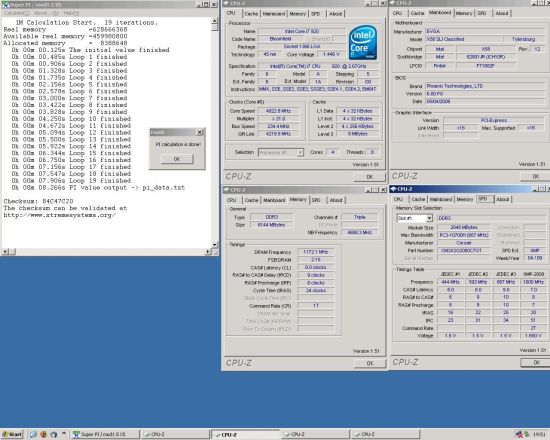Click the Core Voltage value field
The image size is (550, 440).
tap(331, 54)
